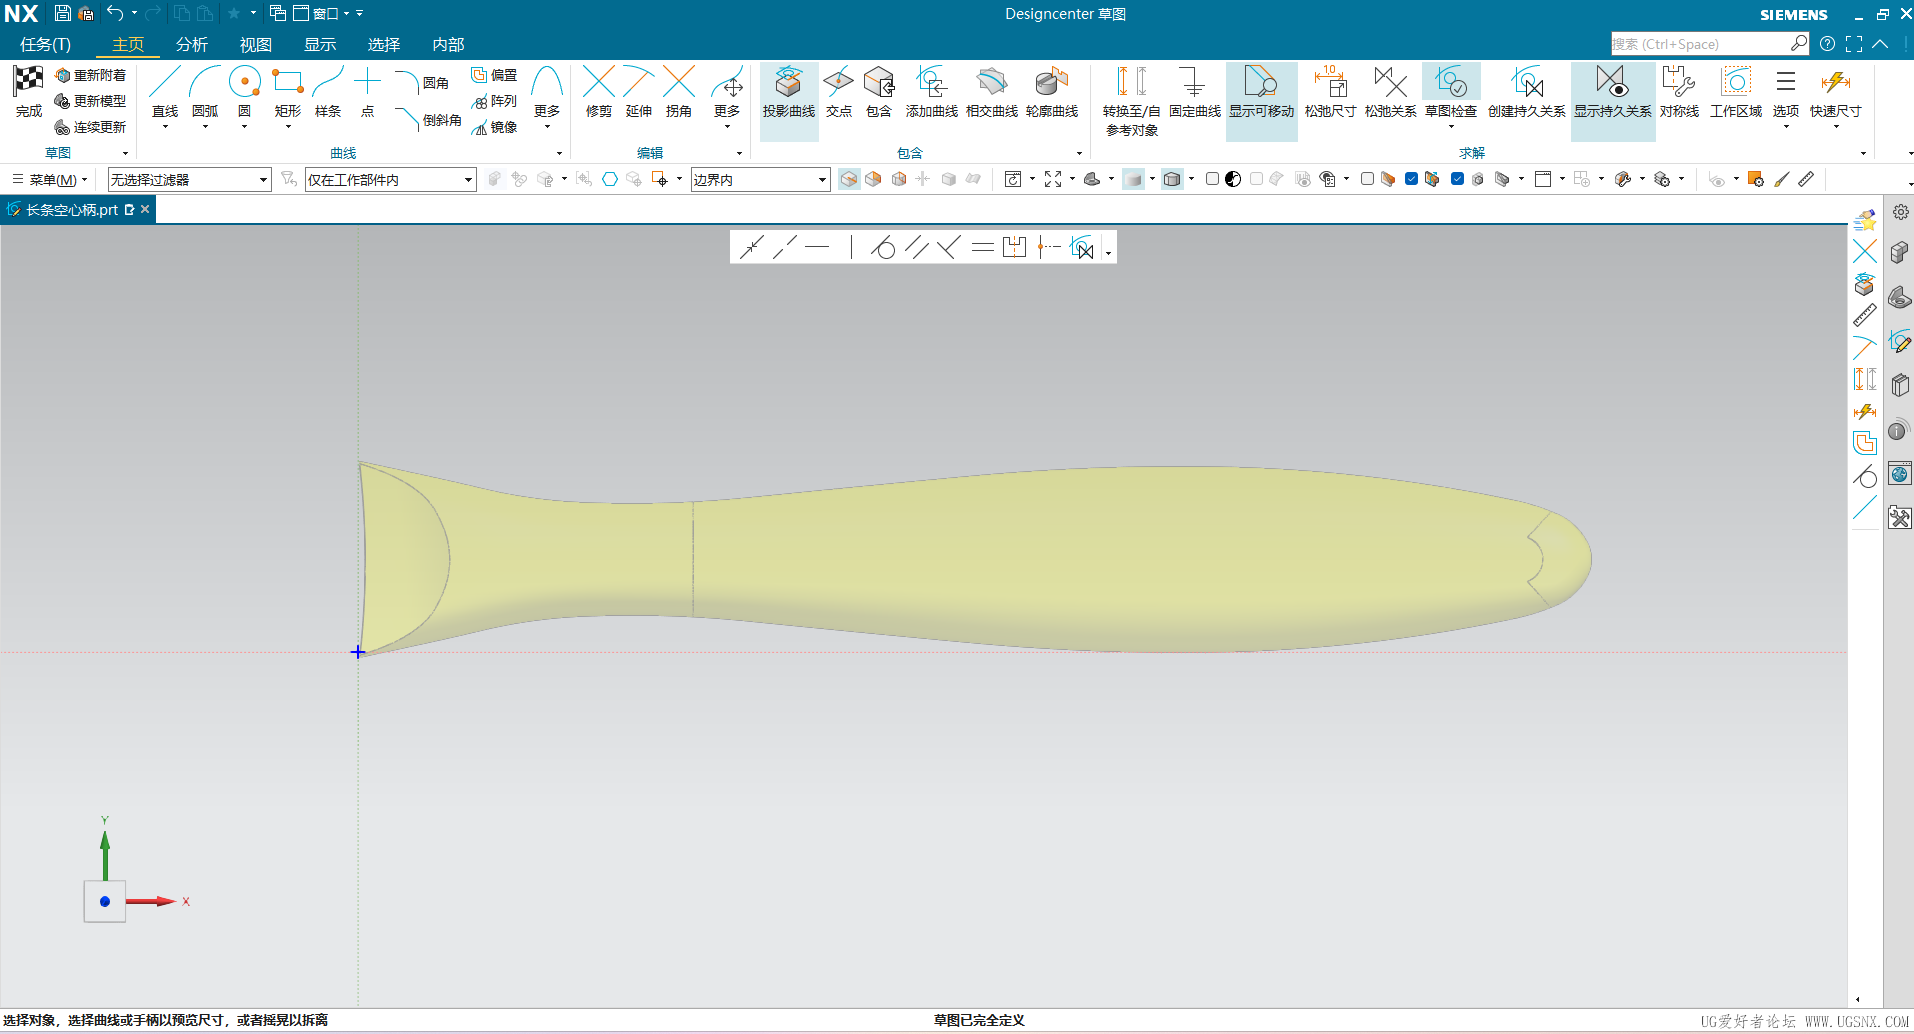This screenshot has height=1034, width=1914.
Task: Click the parallel constraint icon in floating toolbar
Action: coord(916,247)
